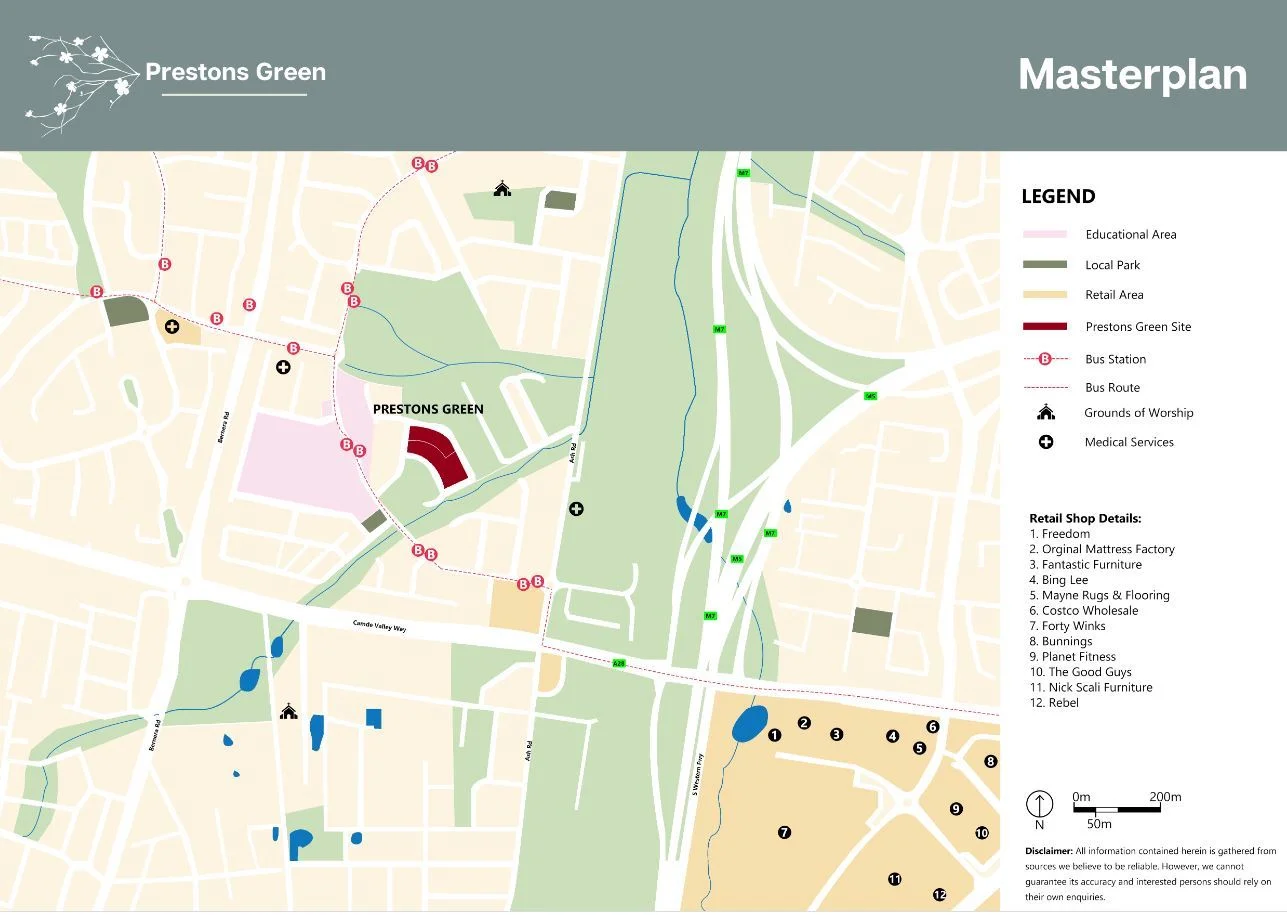The height and width of the screenshot is (915, 1287).
Task: Click retail marker number 7 on map
Action: [x=784, y=831]
